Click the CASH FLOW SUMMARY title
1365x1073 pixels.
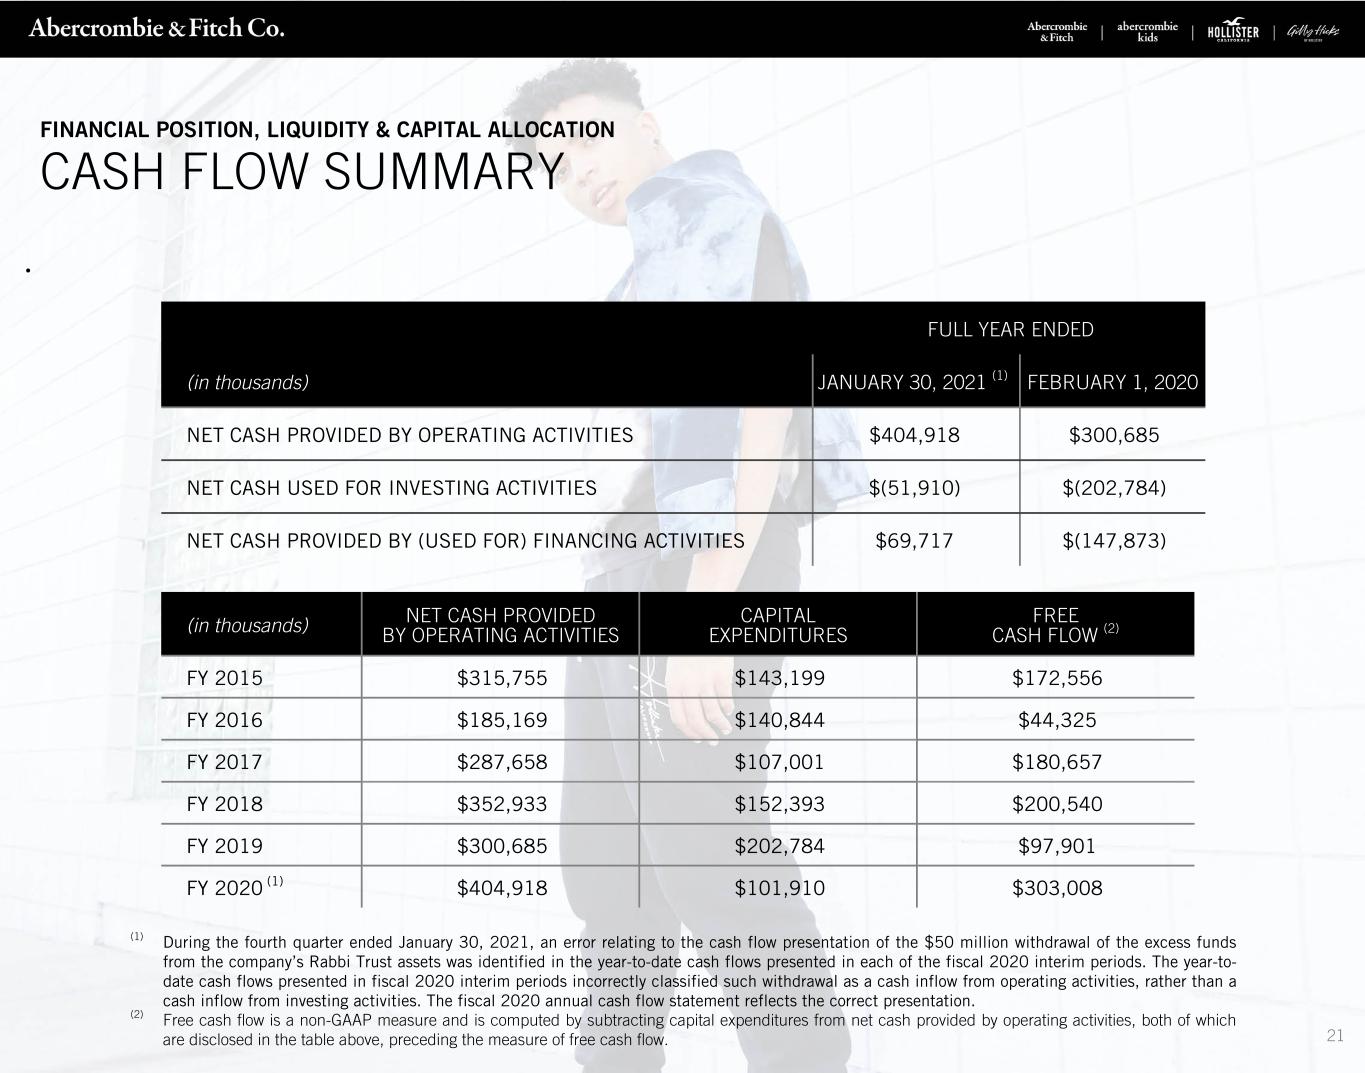pyautogui.click(x=302, y=172)
